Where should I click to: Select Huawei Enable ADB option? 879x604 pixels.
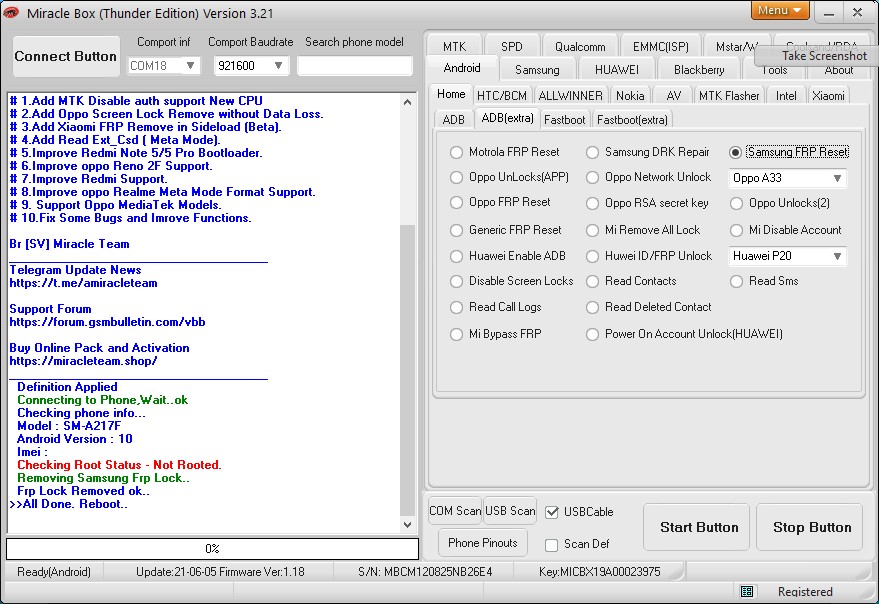click(x=508, y=256)
